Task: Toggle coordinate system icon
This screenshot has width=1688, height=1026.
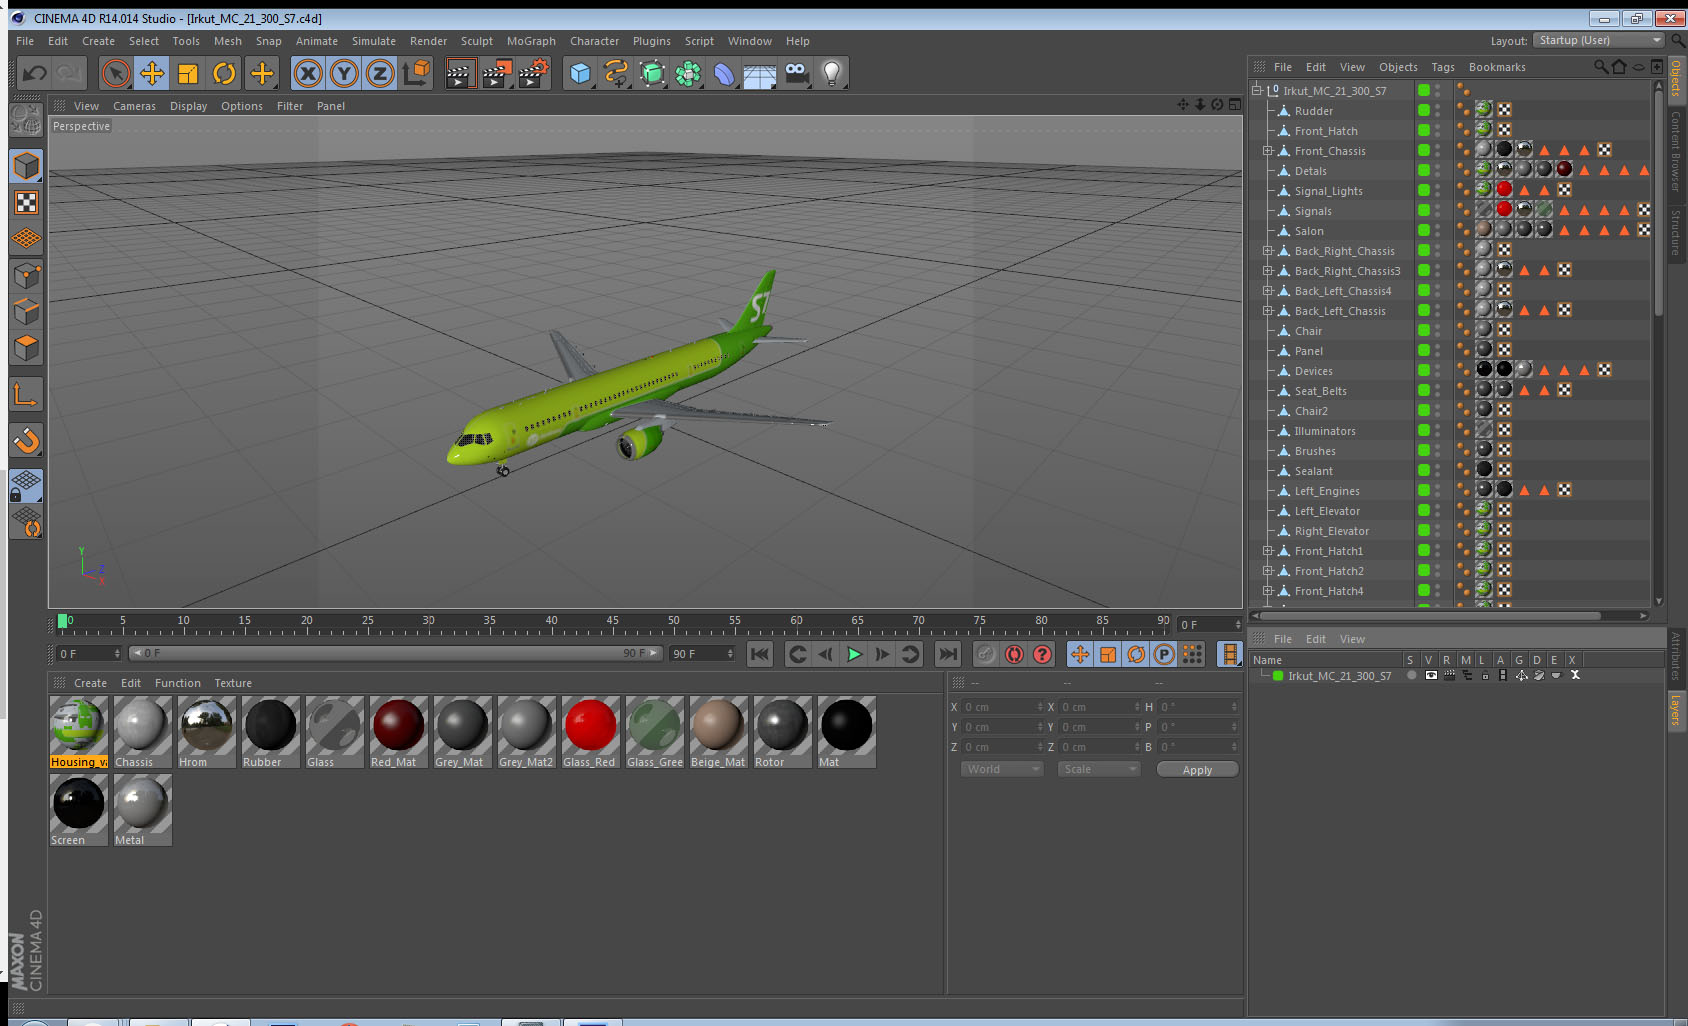Action: (x=416, y=73)
